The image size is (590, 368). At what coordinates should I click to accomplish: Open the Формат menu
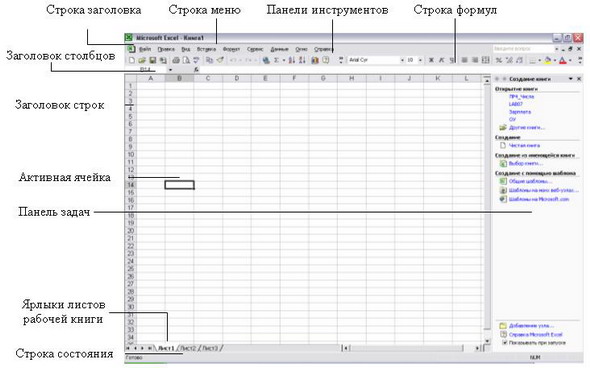(231, 49)
